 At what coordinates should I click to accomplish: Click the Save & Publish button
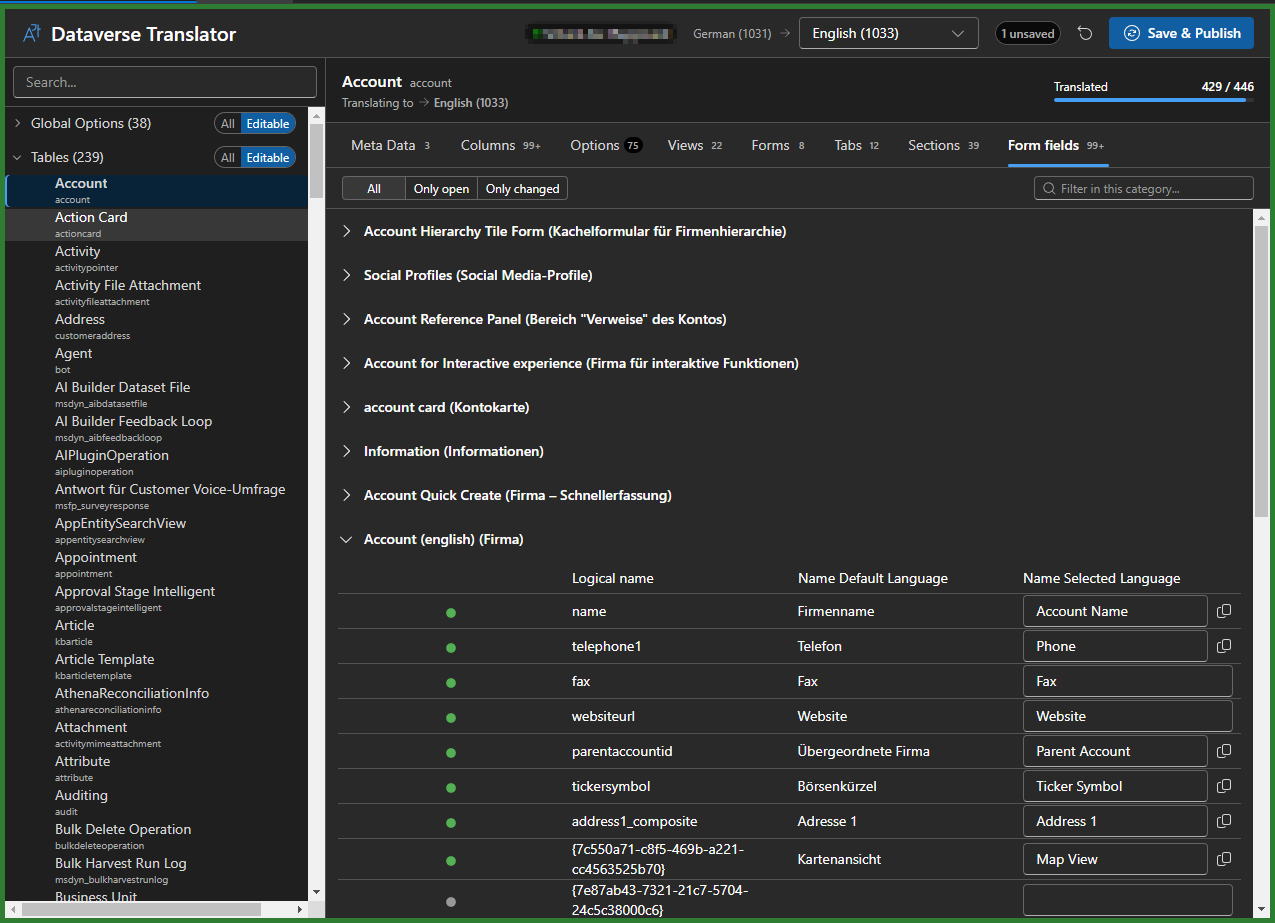[1181, 33]
